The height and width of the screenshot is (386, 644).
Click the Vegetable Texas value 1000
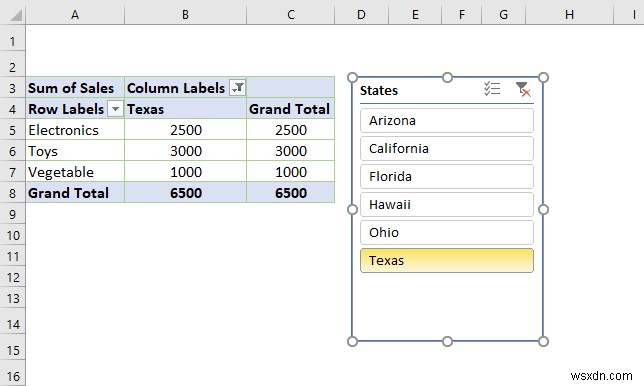point(185,172)
